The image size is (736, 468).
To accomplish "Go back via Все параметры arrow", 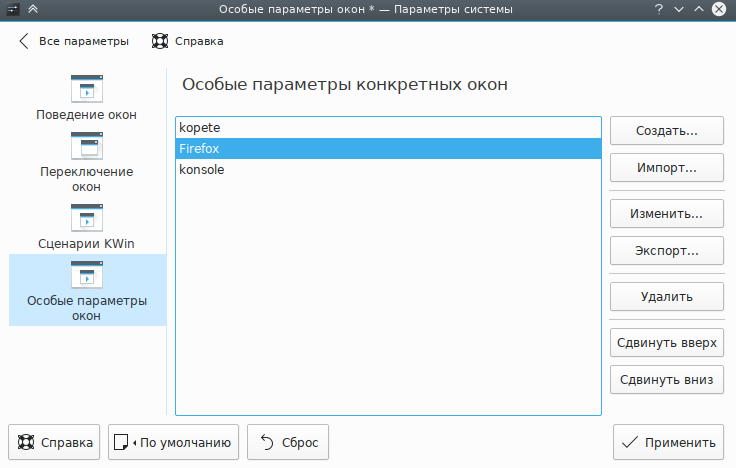I will [x=23, y=41].
